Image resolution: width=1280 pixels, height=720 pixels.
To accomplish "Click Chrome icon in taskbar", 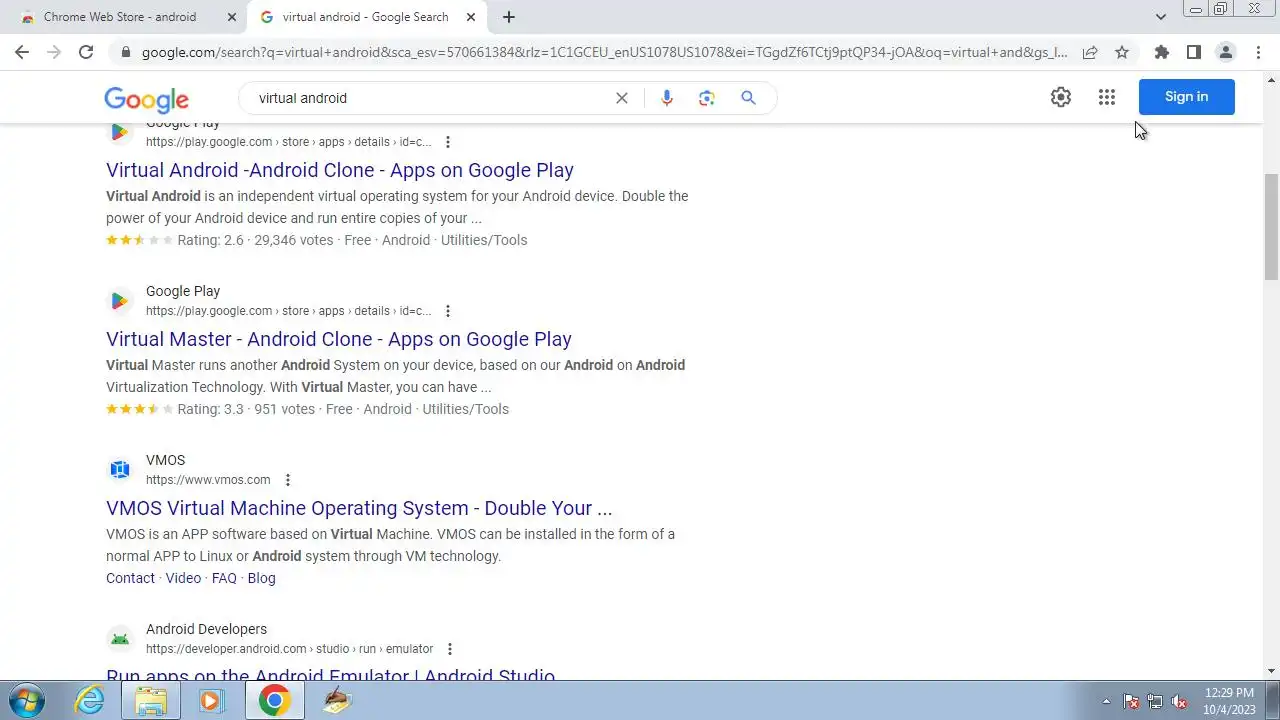I will click(274, 700).
